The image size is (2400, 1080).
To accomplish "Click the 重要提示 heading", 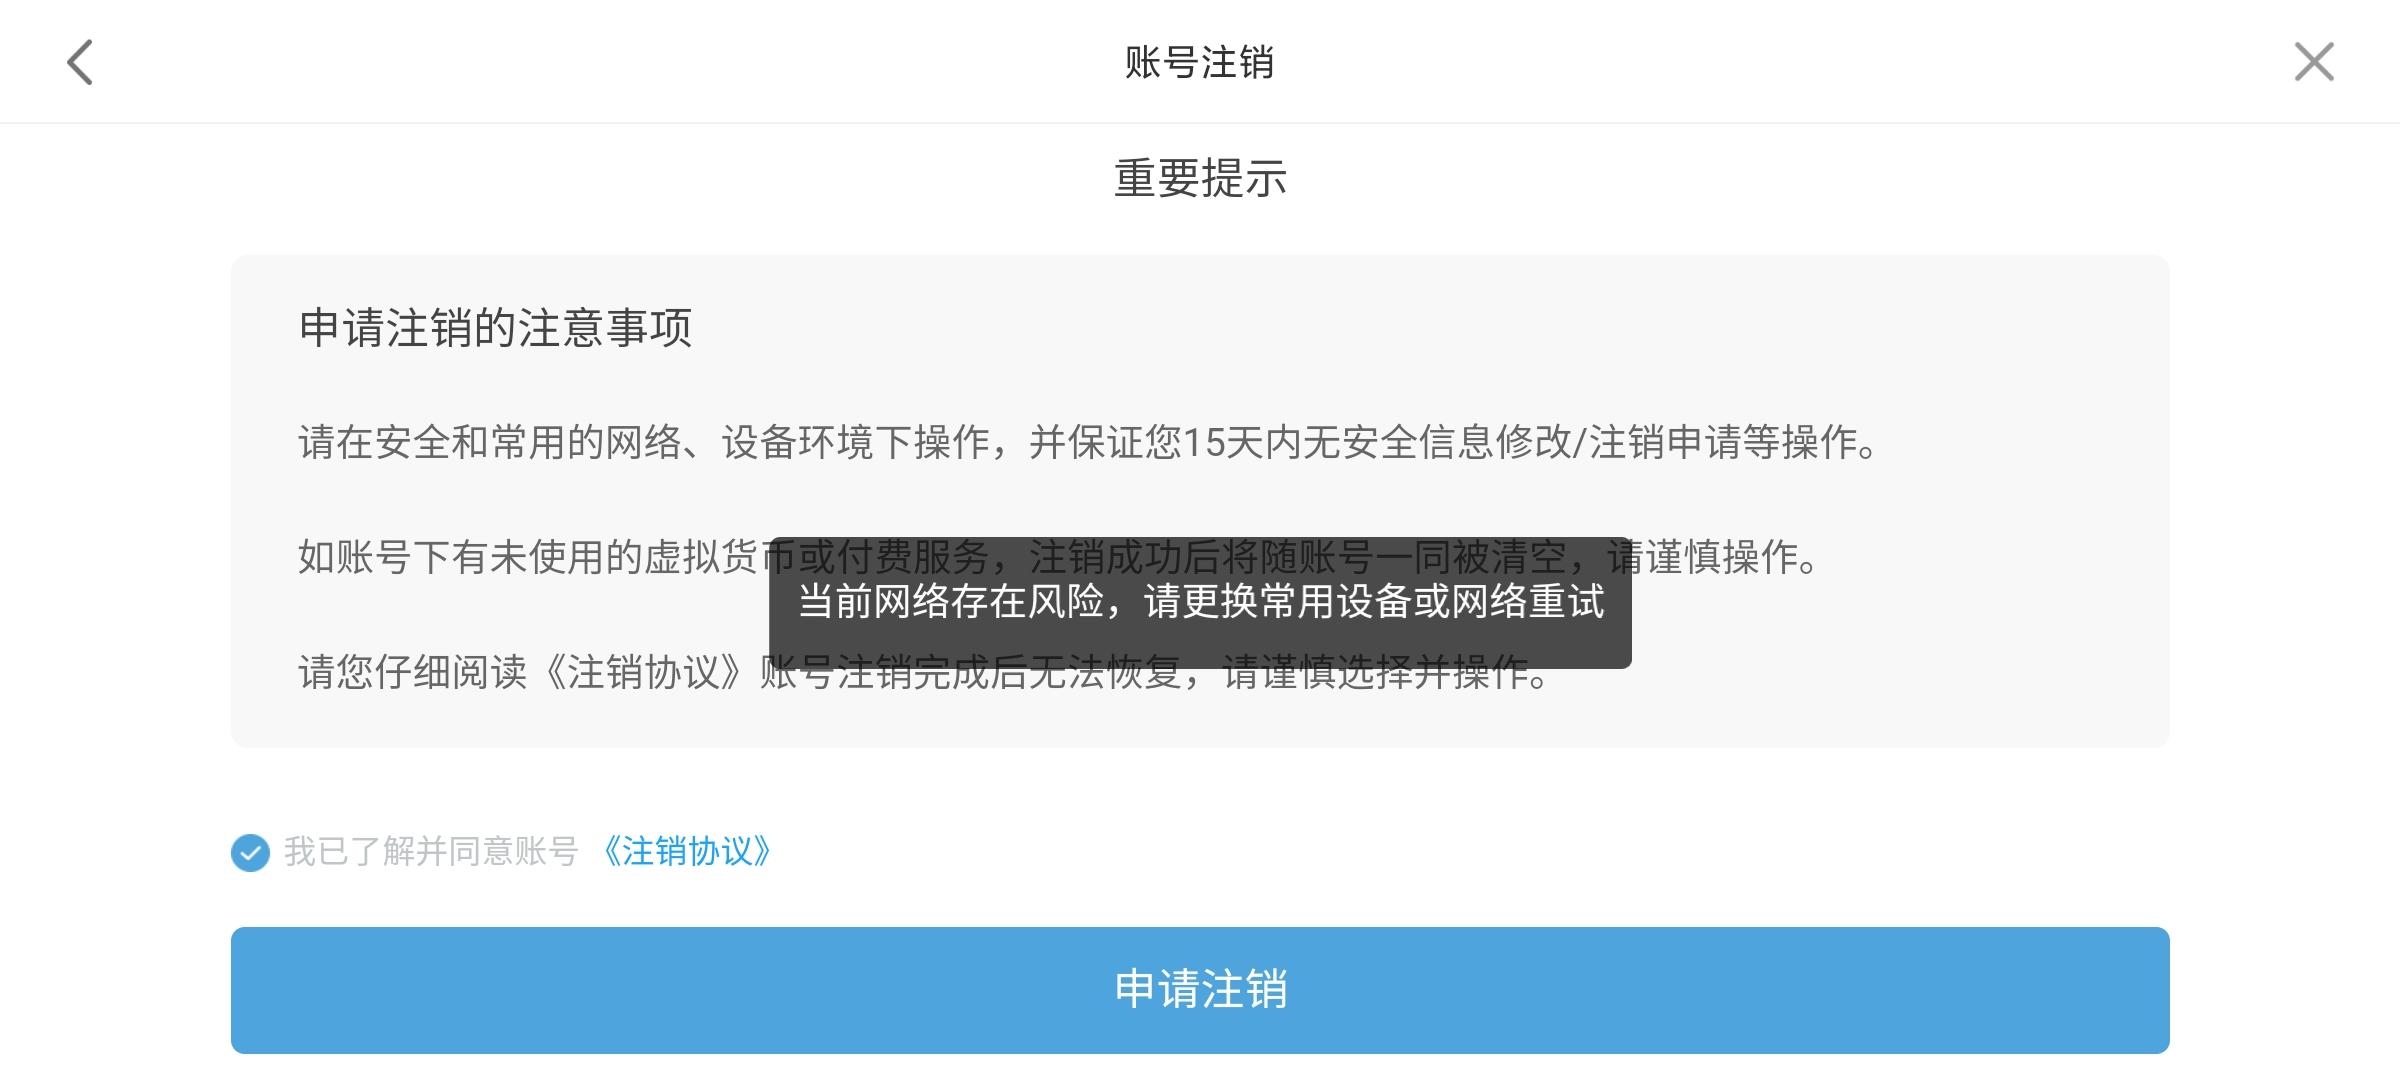I will point(1200,179).
